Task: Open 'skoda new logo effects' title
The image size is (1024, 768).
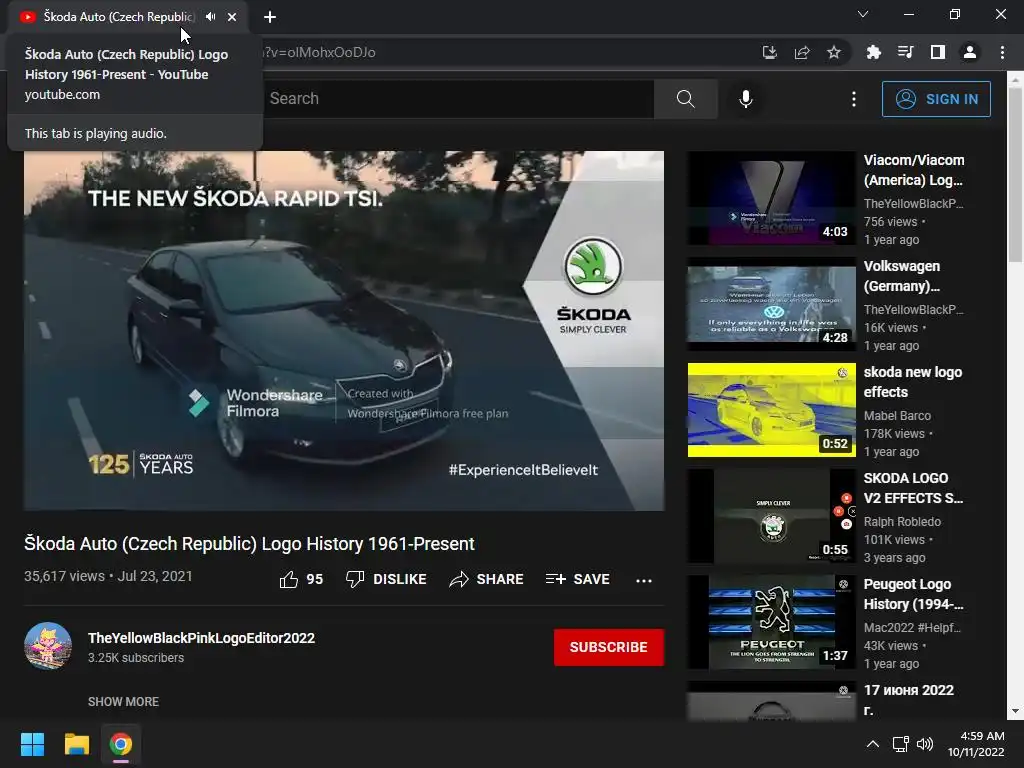Action: click(x=912, y=382)
